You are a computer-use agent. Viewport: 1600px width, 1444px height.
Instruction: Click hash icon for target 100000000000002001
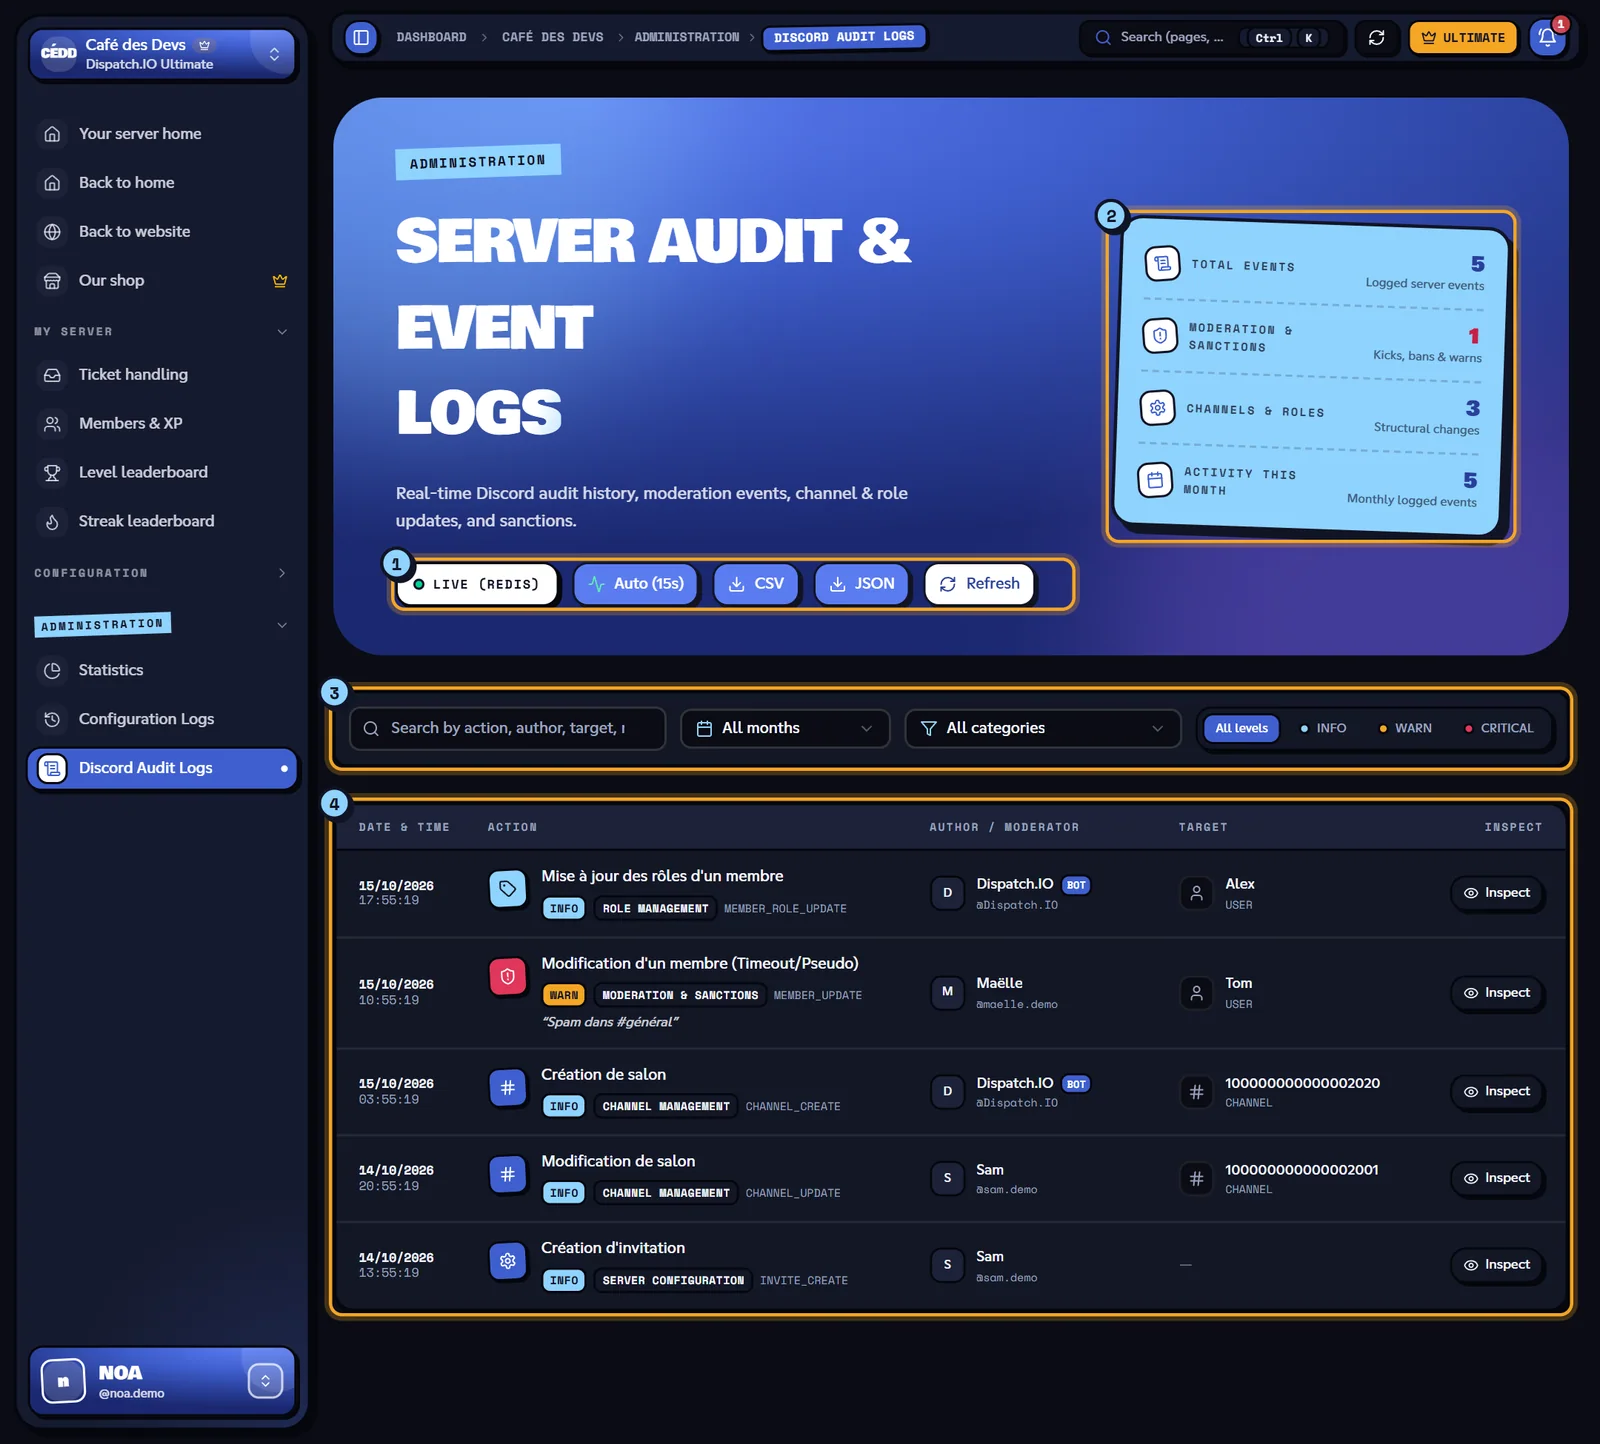click(x=1196, y=1179)
